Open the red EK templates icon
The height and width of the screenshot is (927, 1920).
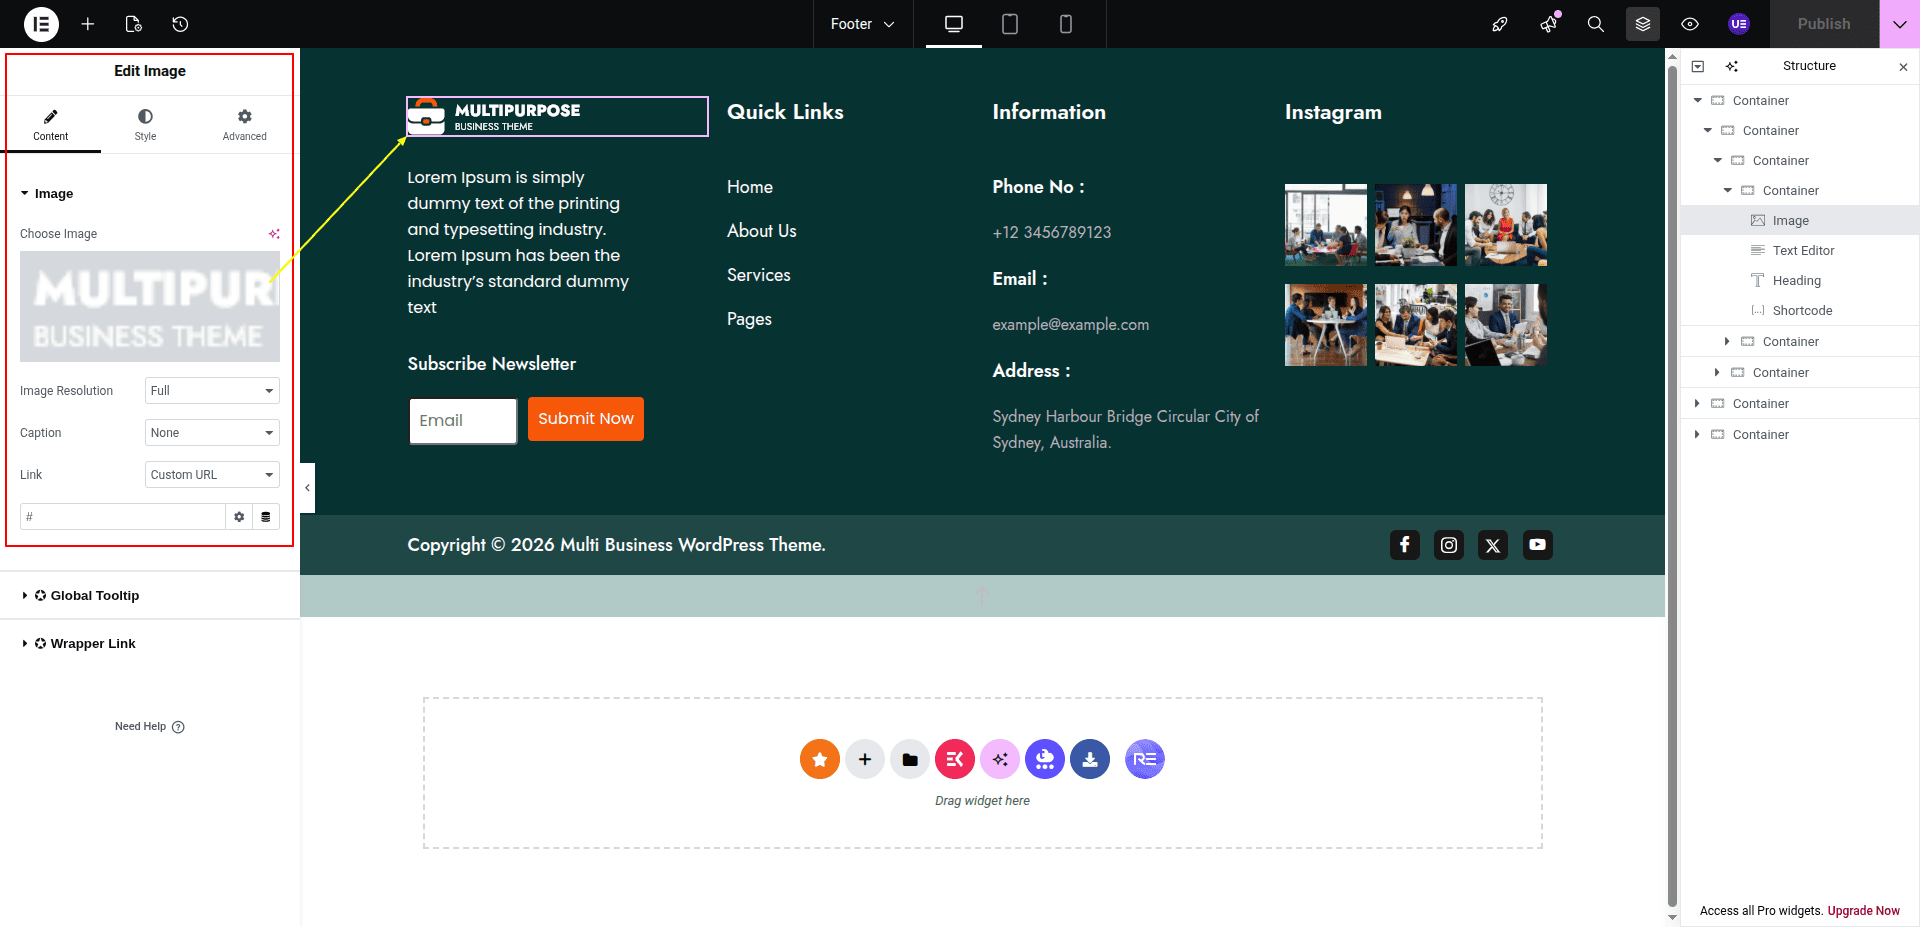coord(955,759)
